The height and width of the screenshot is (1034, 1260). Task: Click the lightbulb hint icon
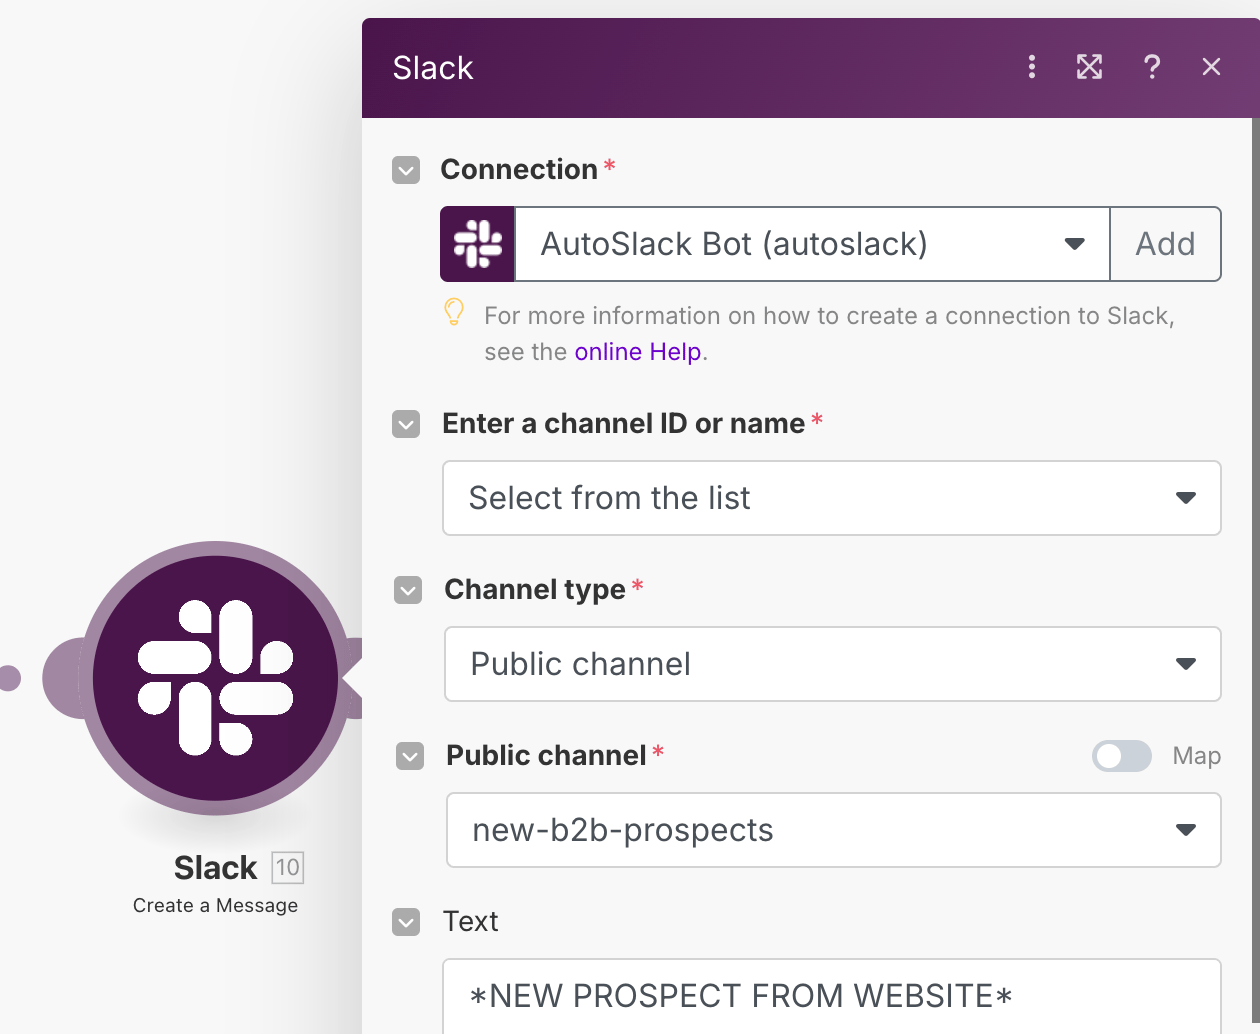coord(454,313)
